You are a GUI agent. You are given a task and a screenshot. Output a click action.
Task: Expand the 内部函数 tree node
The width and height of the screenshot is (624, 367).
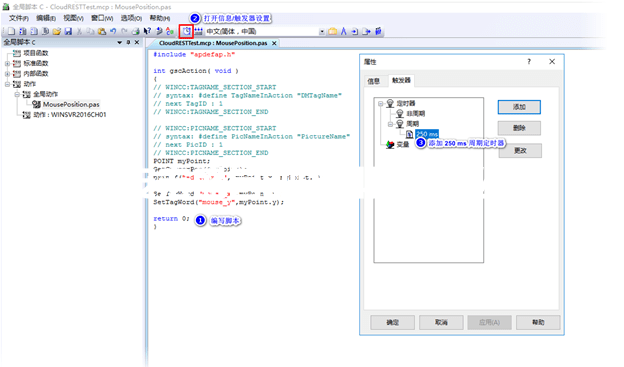(x=7, y=74)
